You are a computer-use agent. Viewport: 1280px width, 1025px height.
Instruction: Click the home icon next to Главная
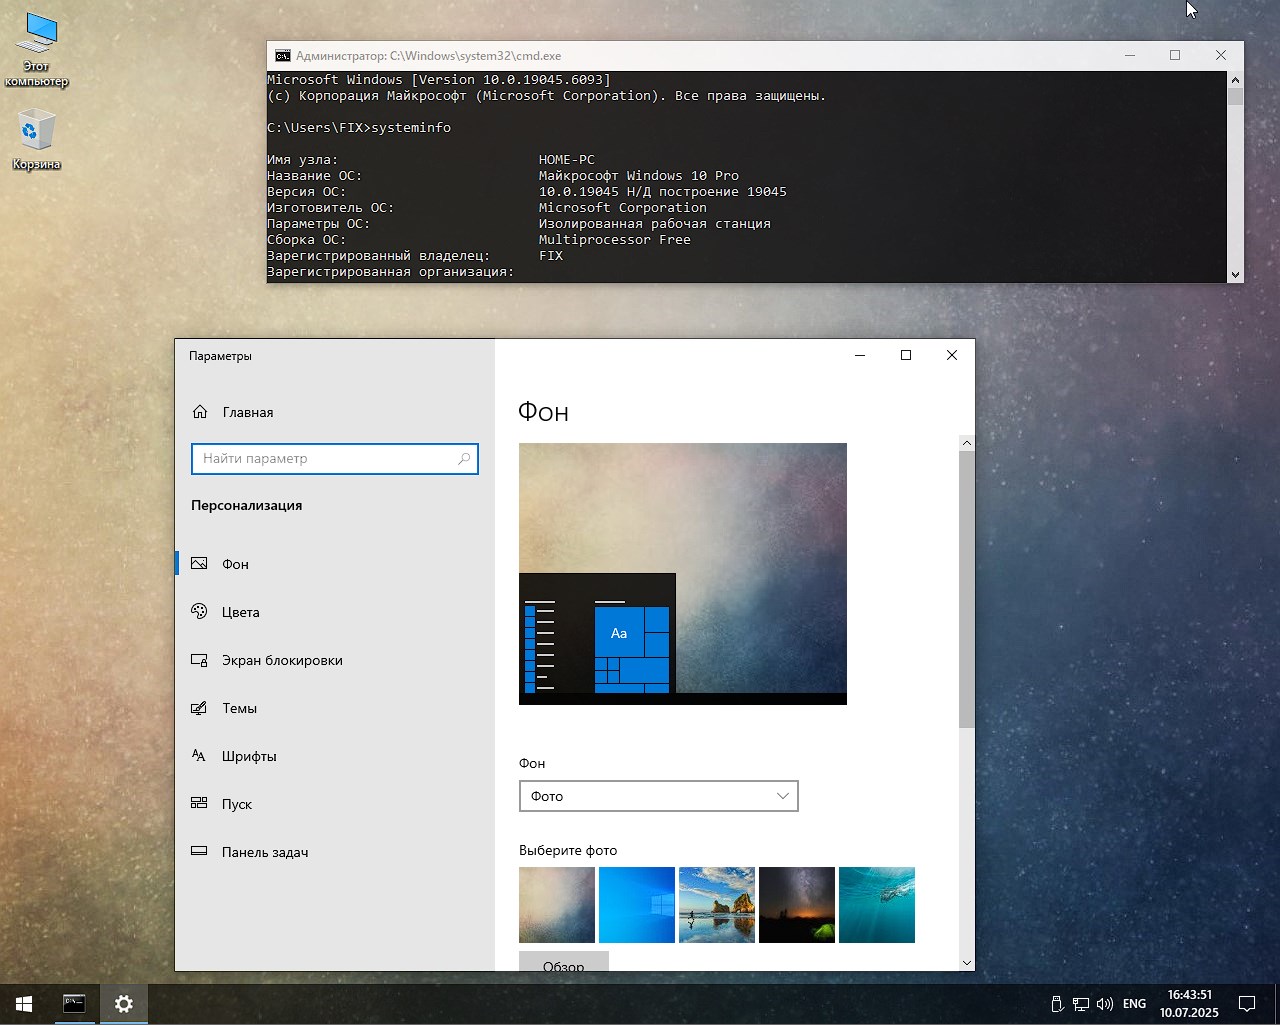200,412
